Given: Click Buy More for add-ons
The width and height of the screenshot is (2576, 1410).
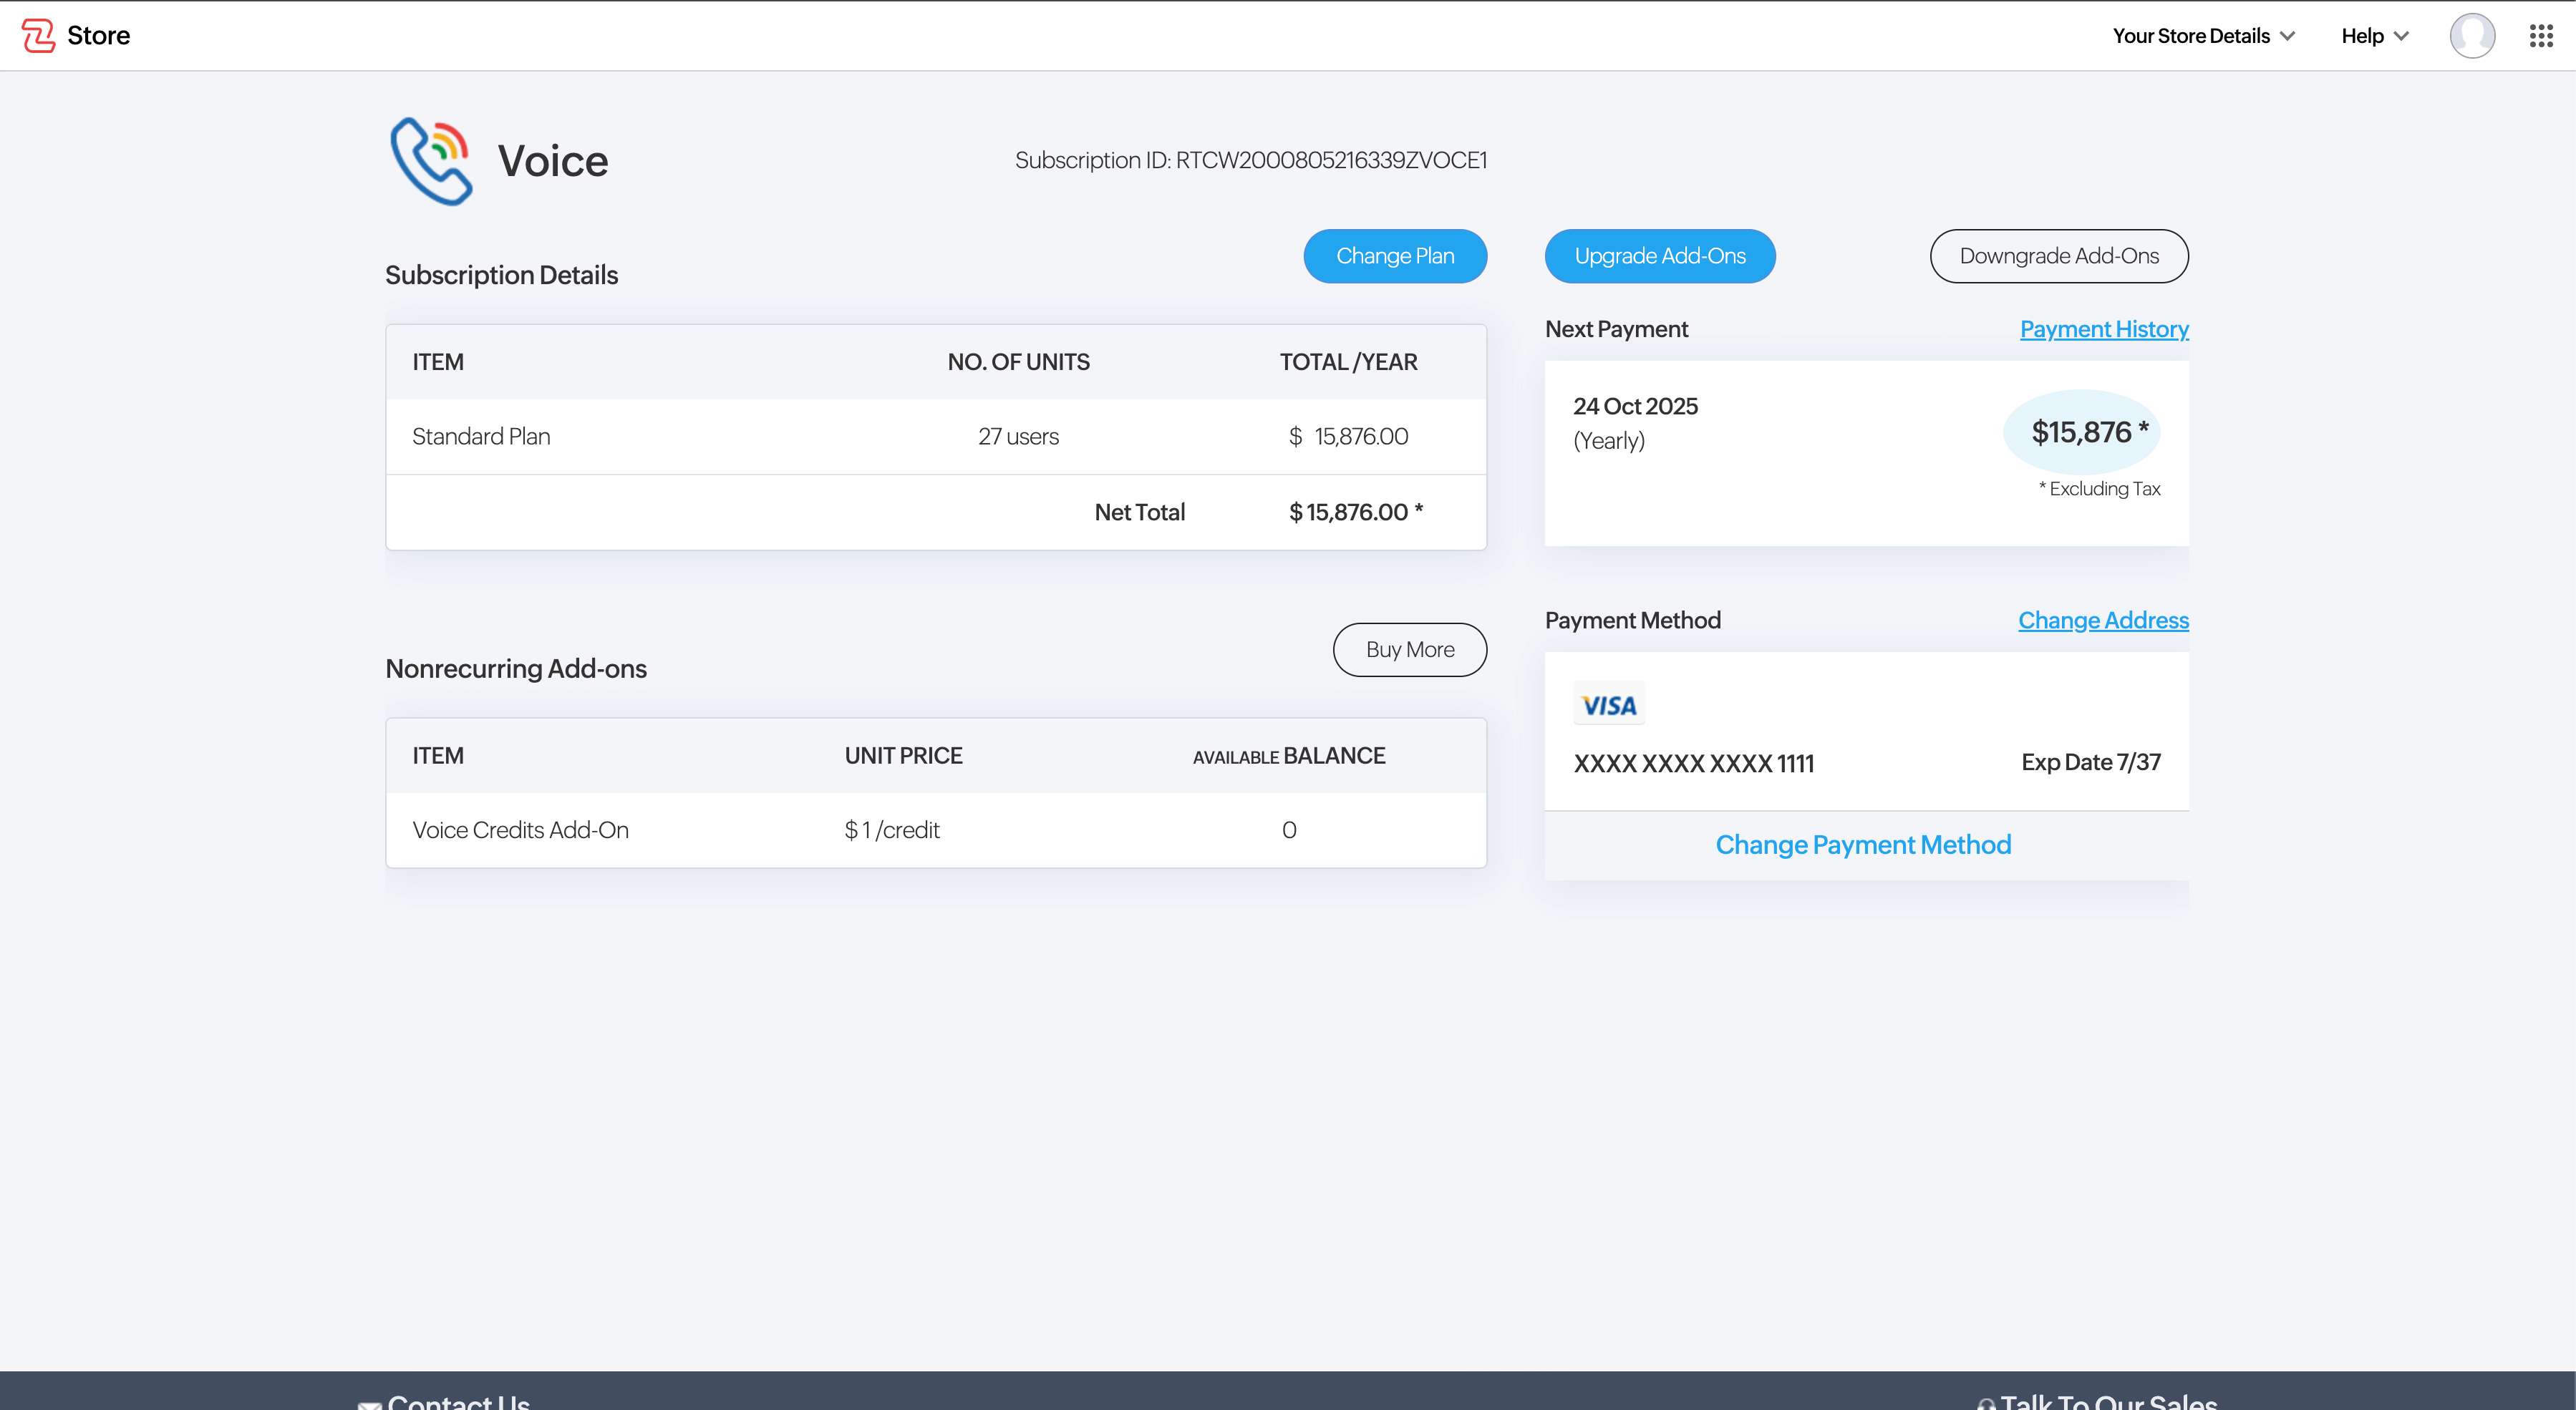Looking at the screenshot, I should point(1409,650).
